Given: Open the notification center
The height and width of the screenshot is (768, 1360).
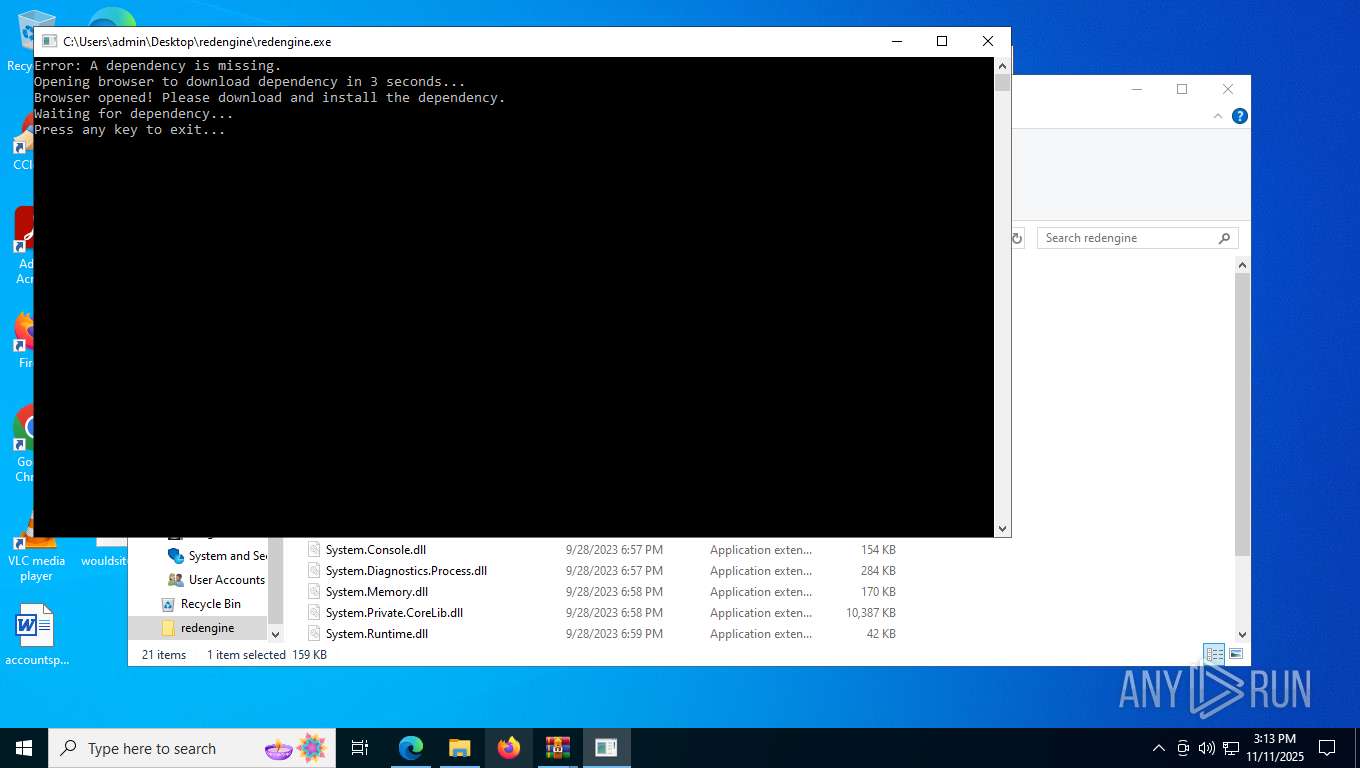Looking at the screenshot, I should point(1327,748).
